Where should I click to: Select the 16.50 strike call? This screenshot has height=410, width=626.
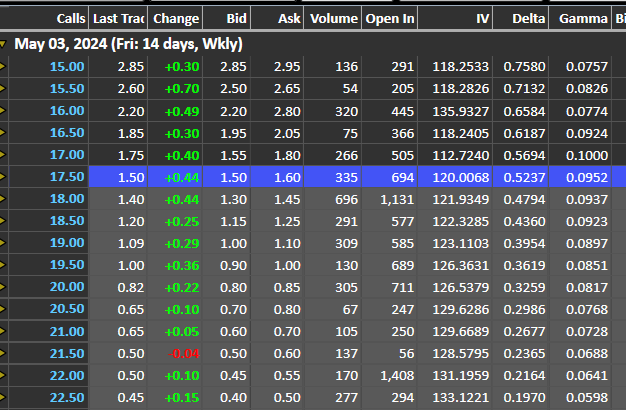(67, 133)
